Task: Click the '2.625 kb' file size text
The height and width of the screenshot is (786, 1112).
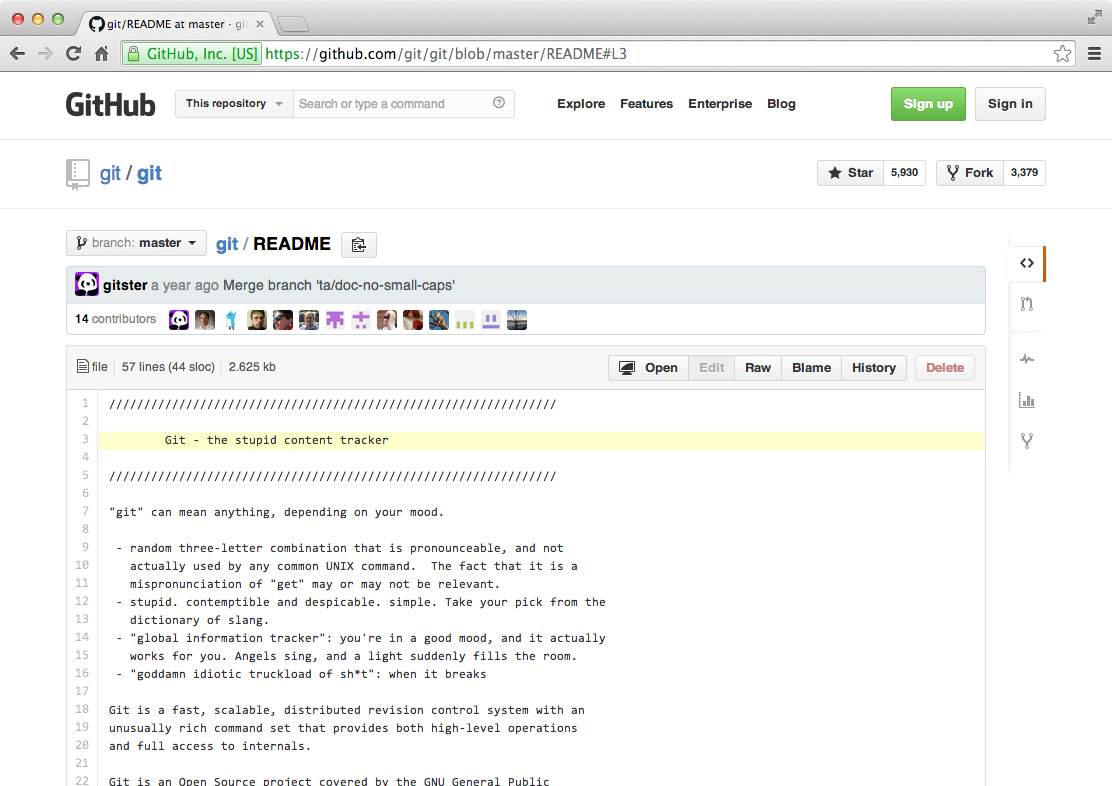Action: (x=252, y=367)
